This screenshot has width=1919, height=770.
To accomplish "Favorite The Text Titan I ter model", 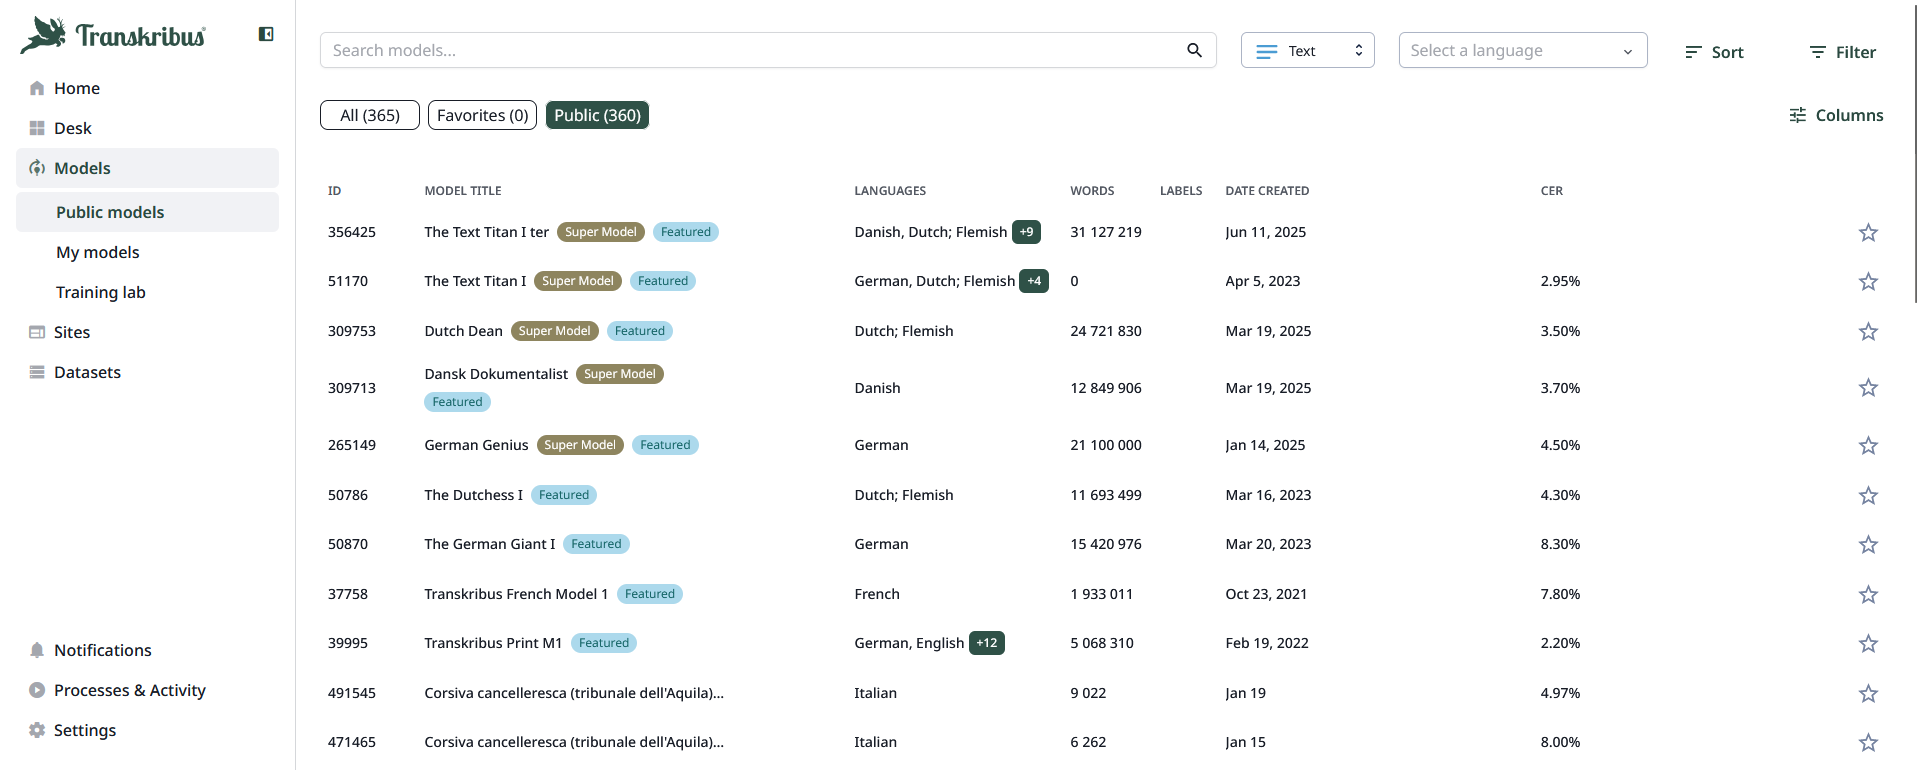I will [1867, 233].
